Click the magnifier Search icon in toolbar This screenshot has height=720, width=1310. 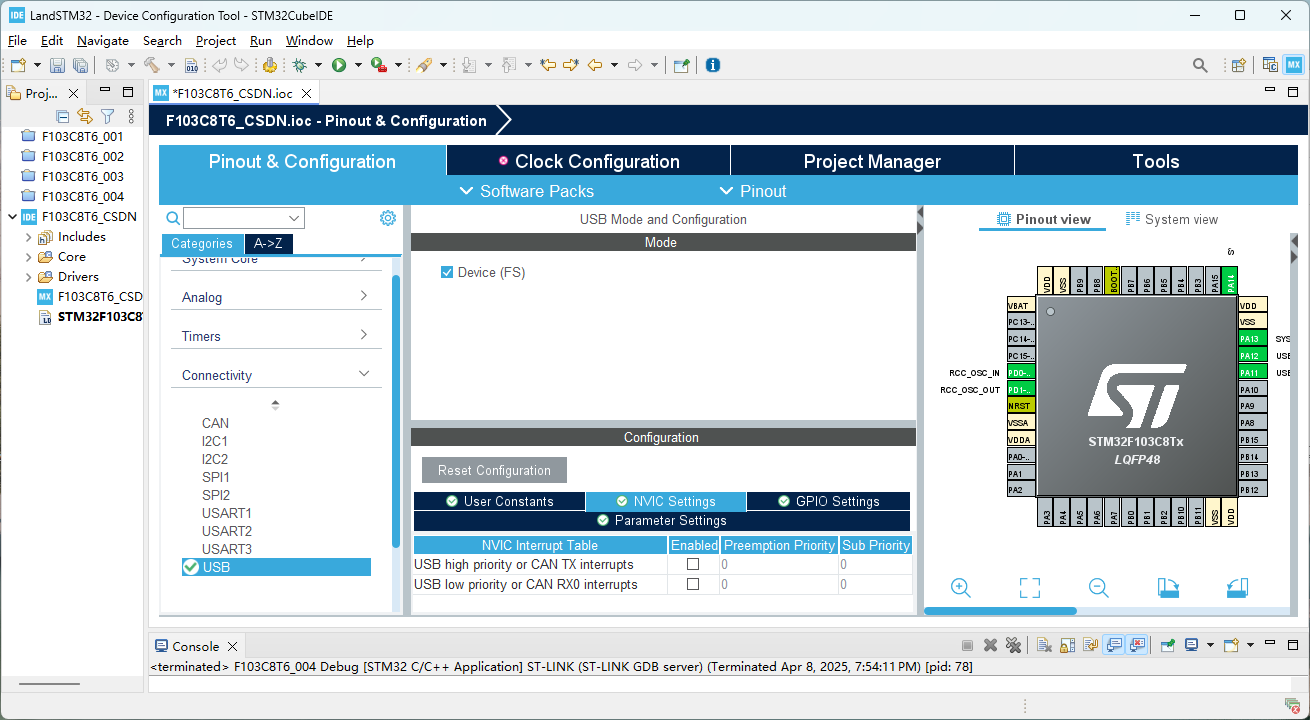[1200, 65]
